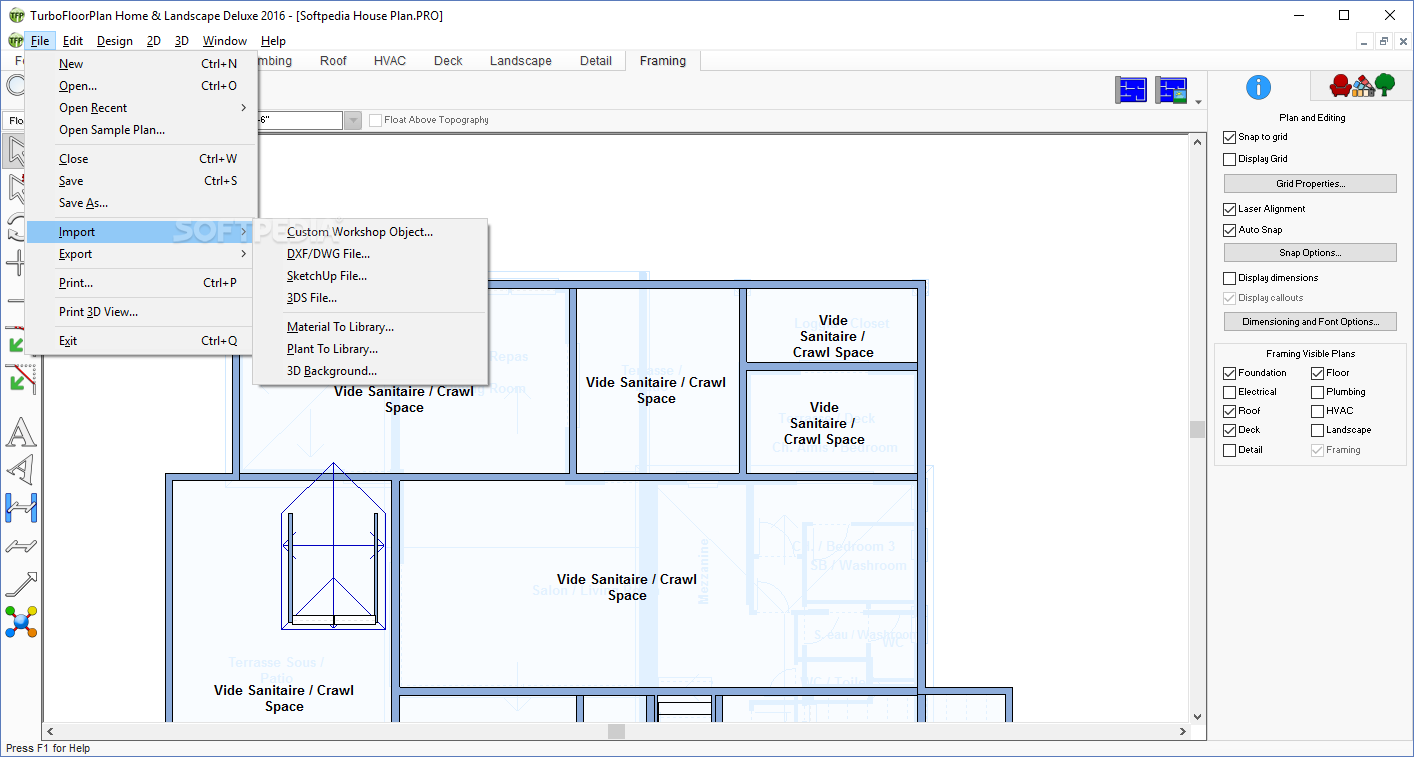
Task: Enable Display dimensions
Action: coord(1230,278)
